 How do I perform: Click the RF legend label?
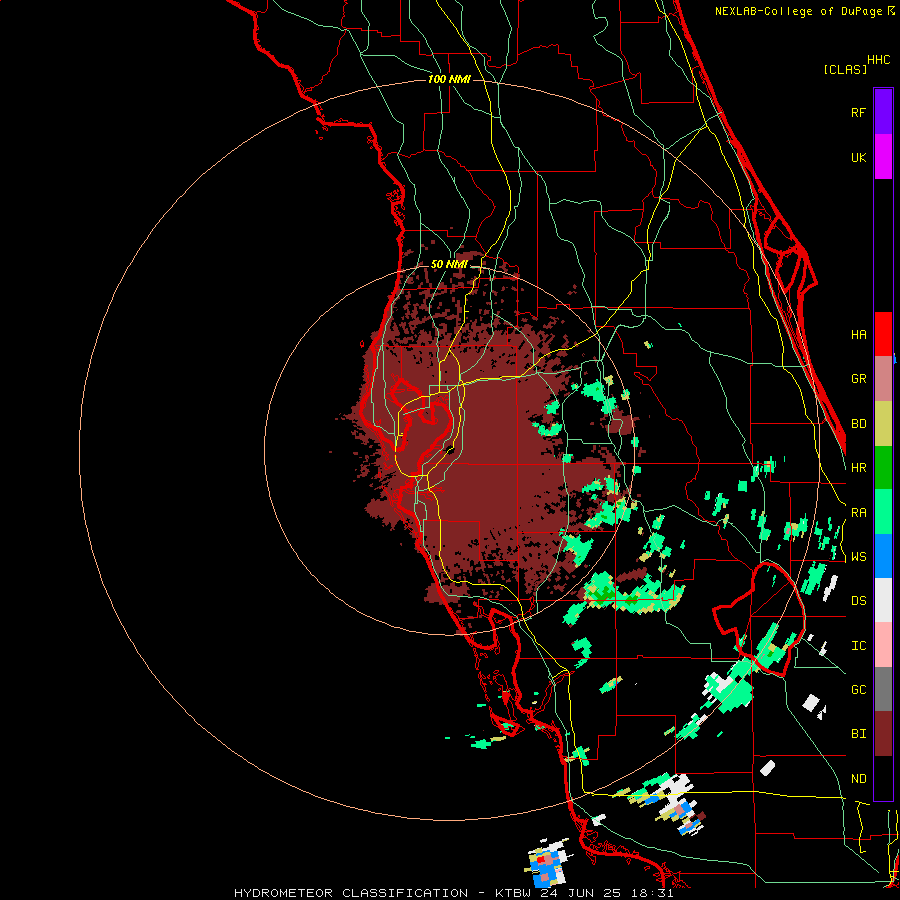point(858,112)
